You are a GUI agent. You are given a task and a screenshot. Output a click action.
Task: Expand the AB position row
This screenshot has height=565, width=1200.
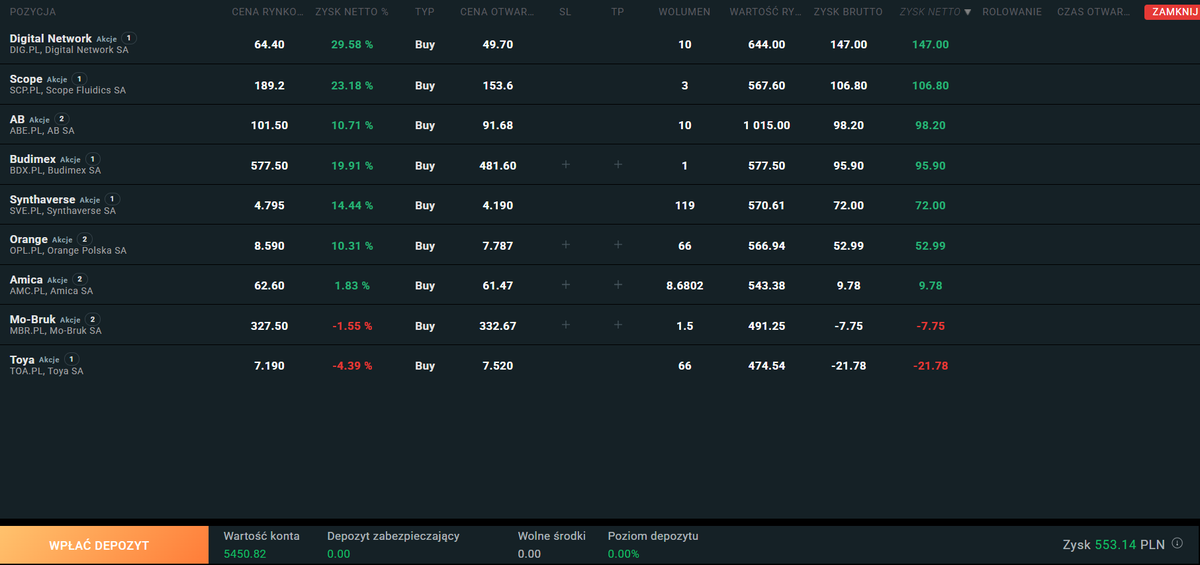point(600,125)
